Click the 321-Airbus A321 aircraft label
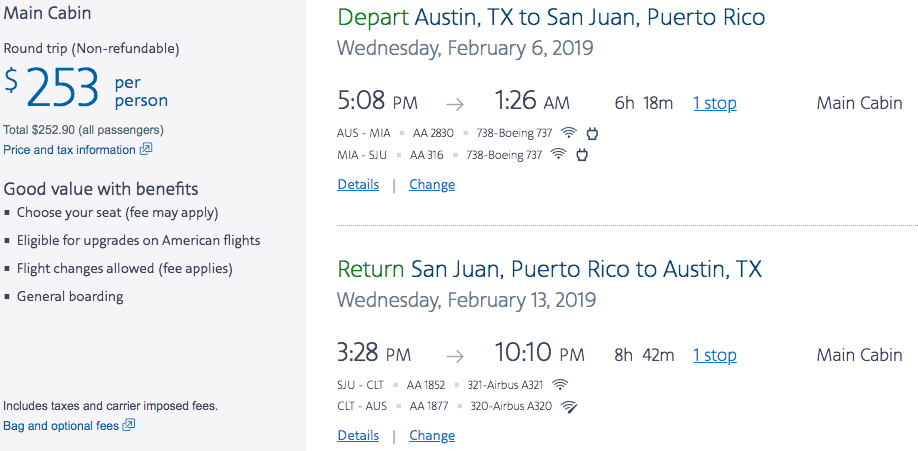The image size is (918, 451). point(503,384)
